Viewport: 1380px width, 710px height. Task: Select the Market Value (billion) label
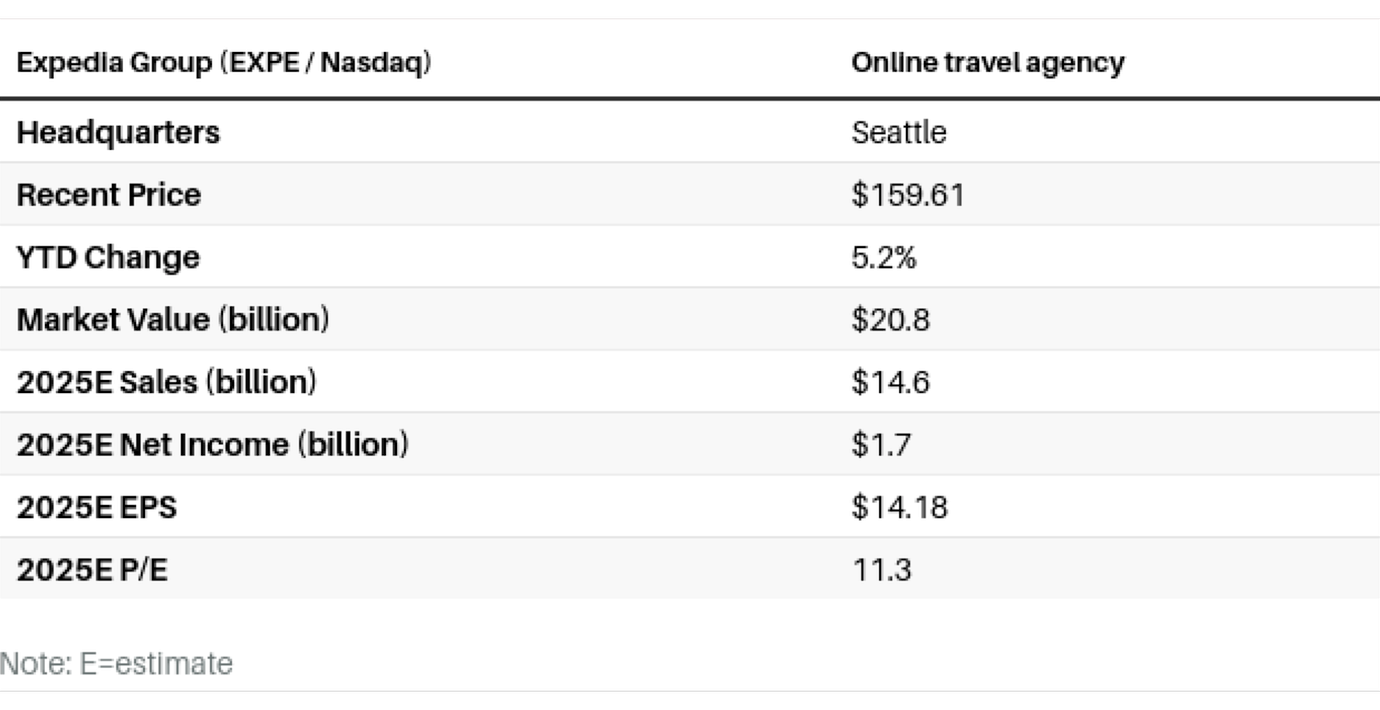tap(172, 319)
